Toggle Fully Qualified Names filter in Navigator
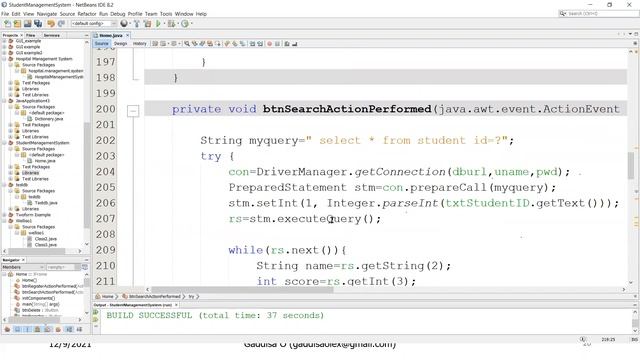This screenshot has width=640, height=360. 58,329
